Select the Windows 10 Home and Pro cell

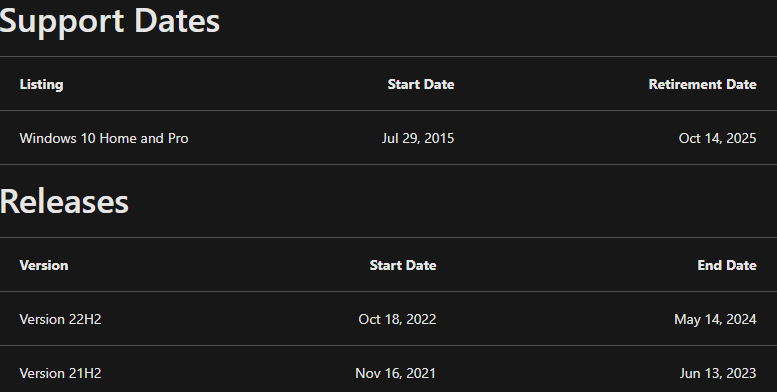(x=104, y=138)
